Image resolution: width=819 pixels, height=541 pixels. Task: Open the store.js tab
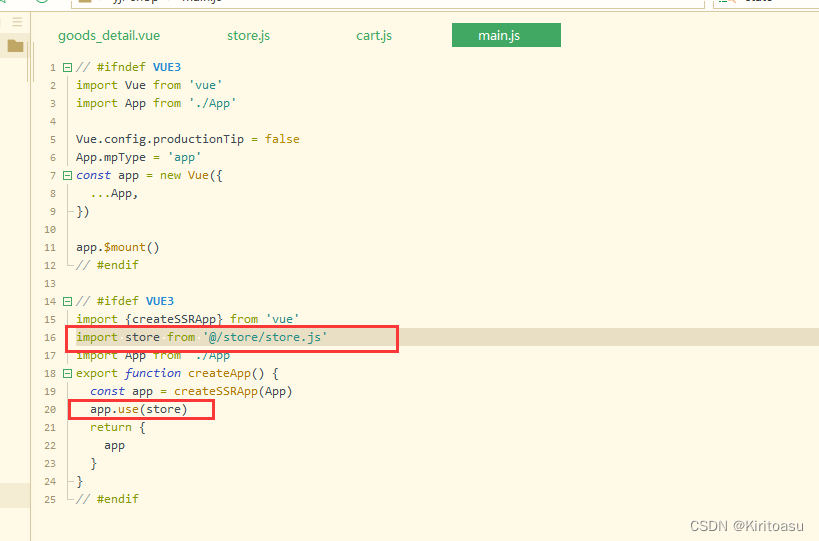pyautogui.click(x=249, y=36)
